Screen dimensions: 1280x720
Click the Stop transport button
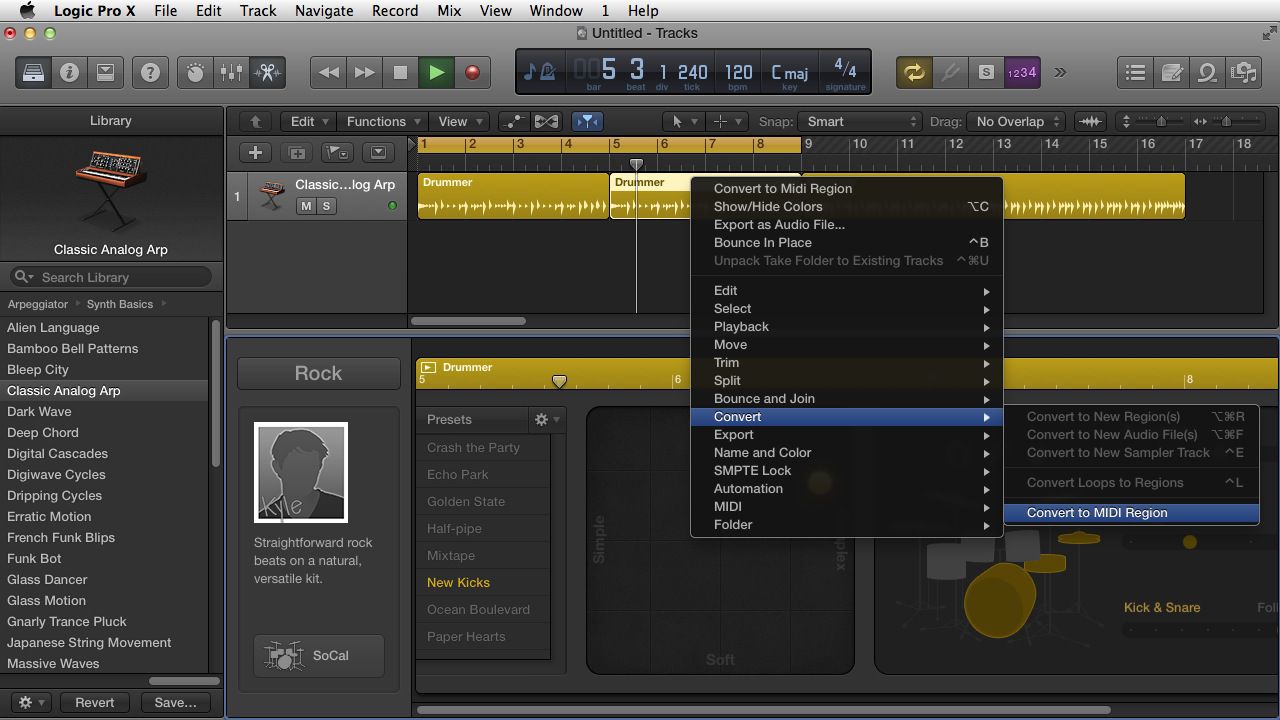pyautogui.click(x=400, y=72)
